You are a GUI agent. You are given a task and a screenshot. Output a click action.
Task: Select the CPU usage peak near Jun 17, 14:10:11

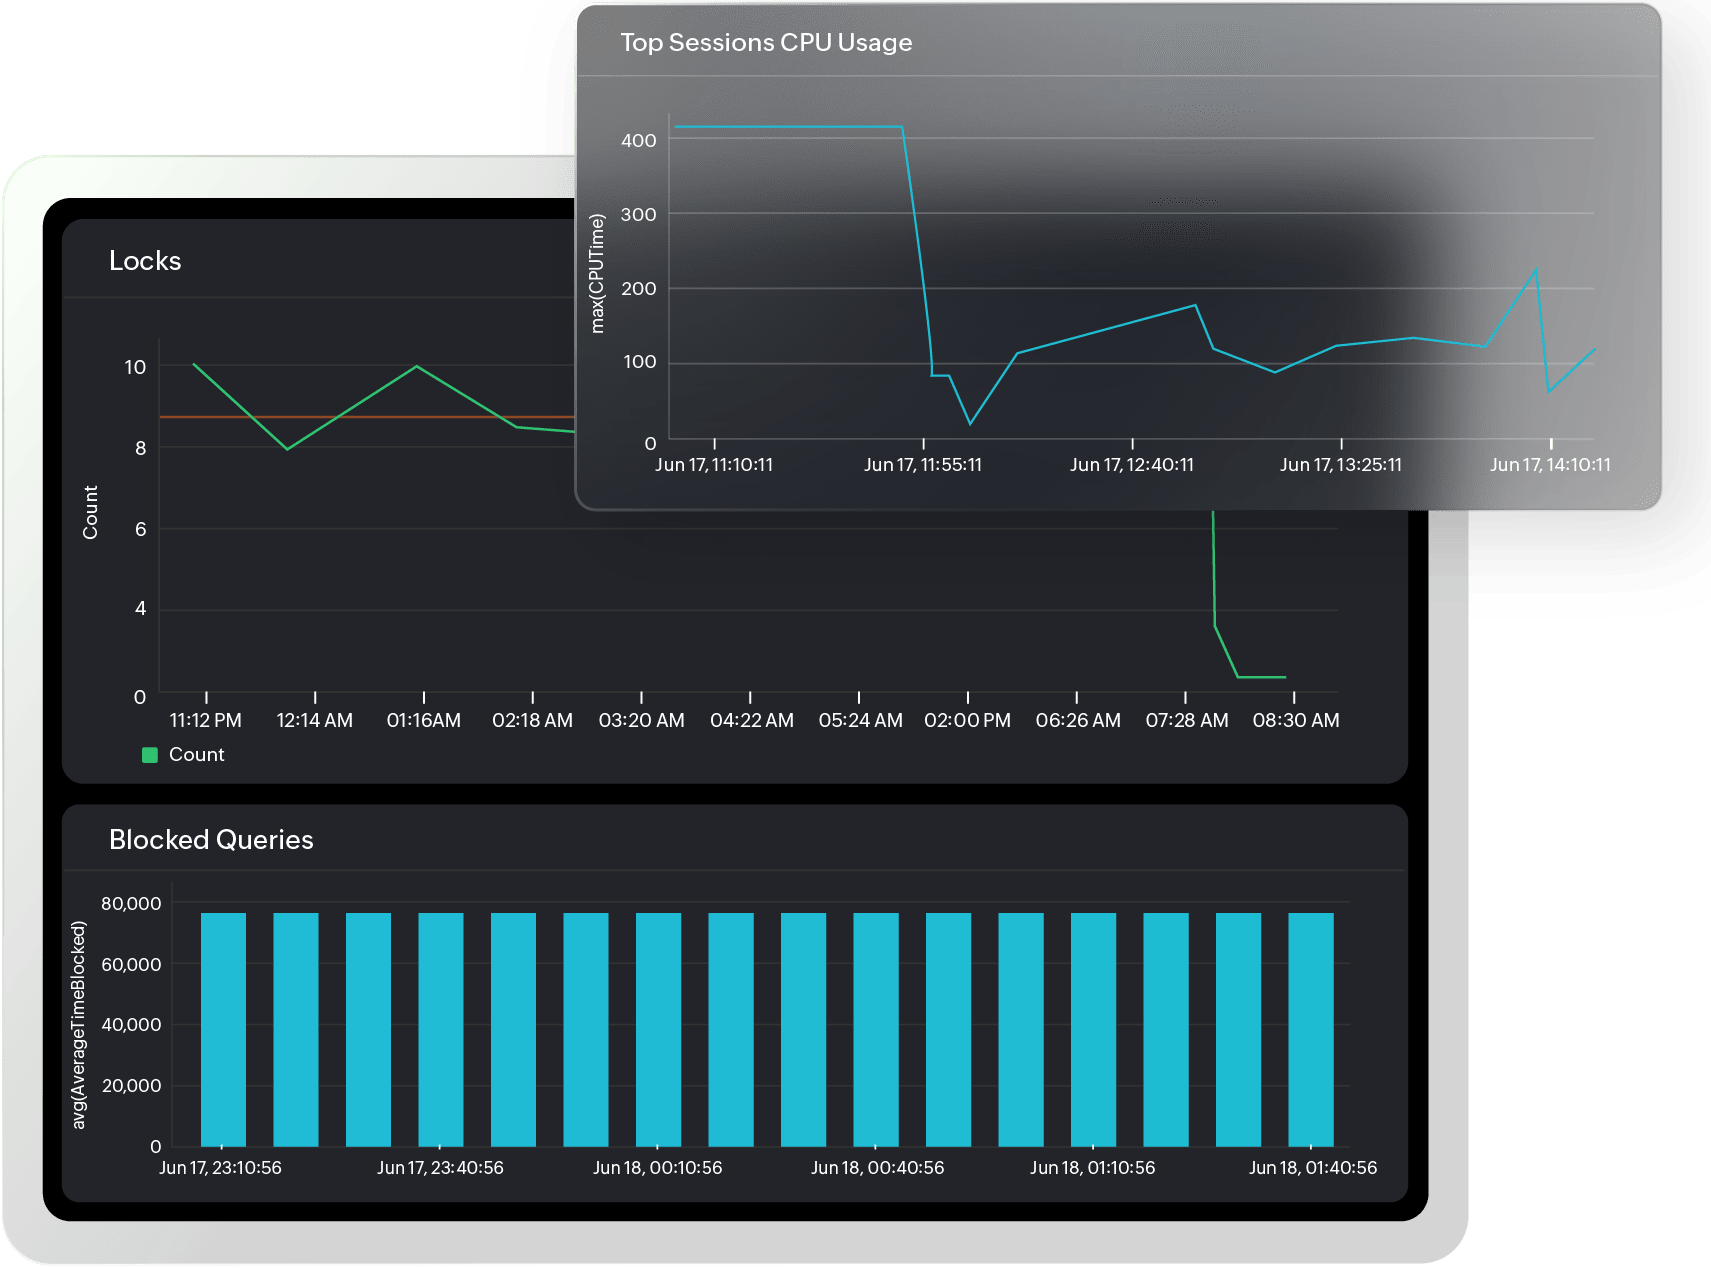click(x=1536, y=268)
